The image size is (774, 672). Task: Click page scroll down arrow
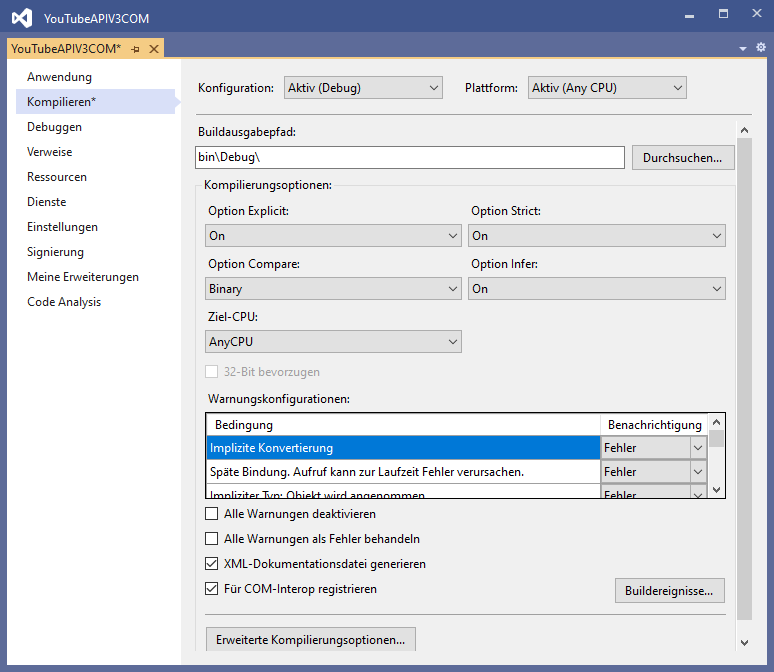[743, 642]
